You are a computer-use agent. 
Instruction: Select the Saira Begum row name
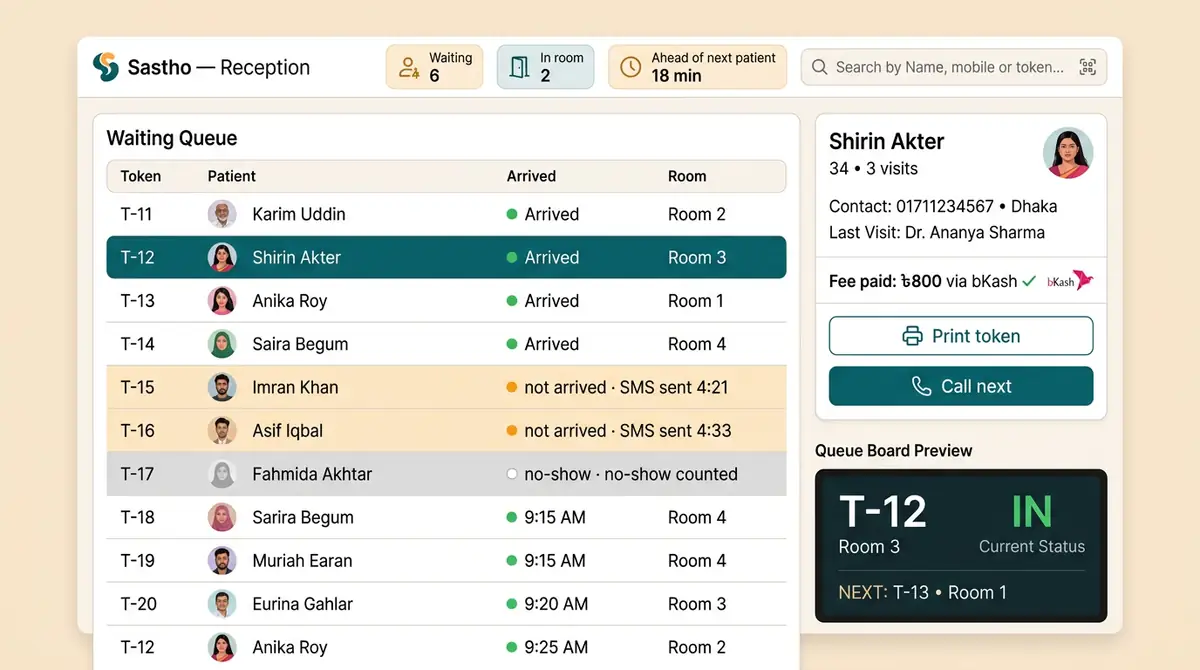[300, 344]
